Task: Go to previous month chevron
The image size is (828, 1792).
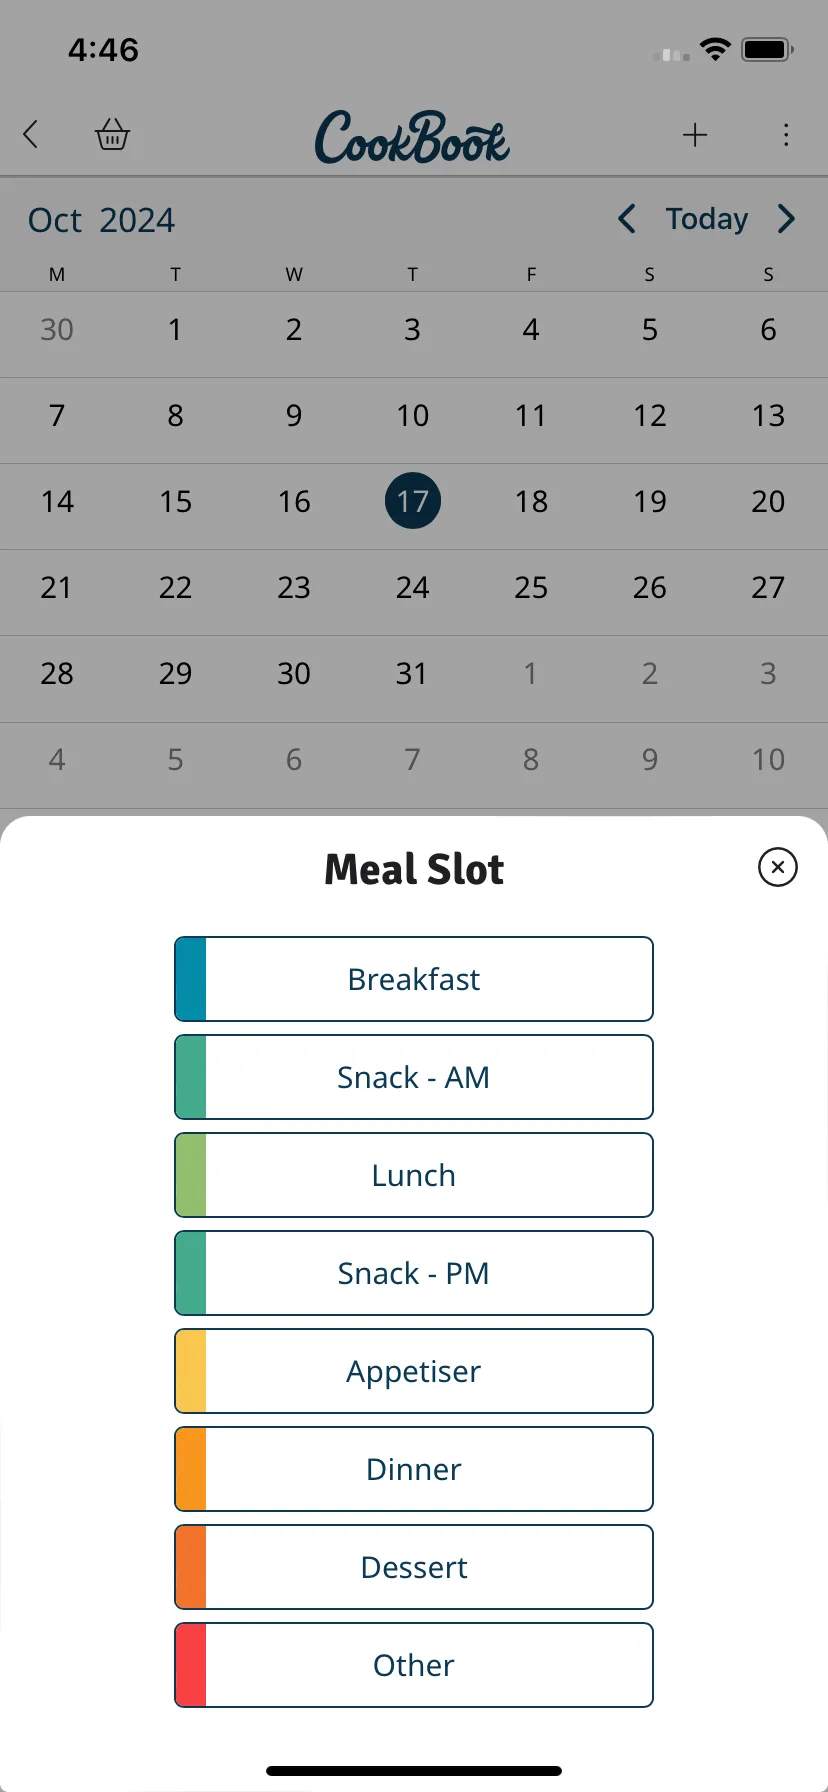Action: (627, 219)
